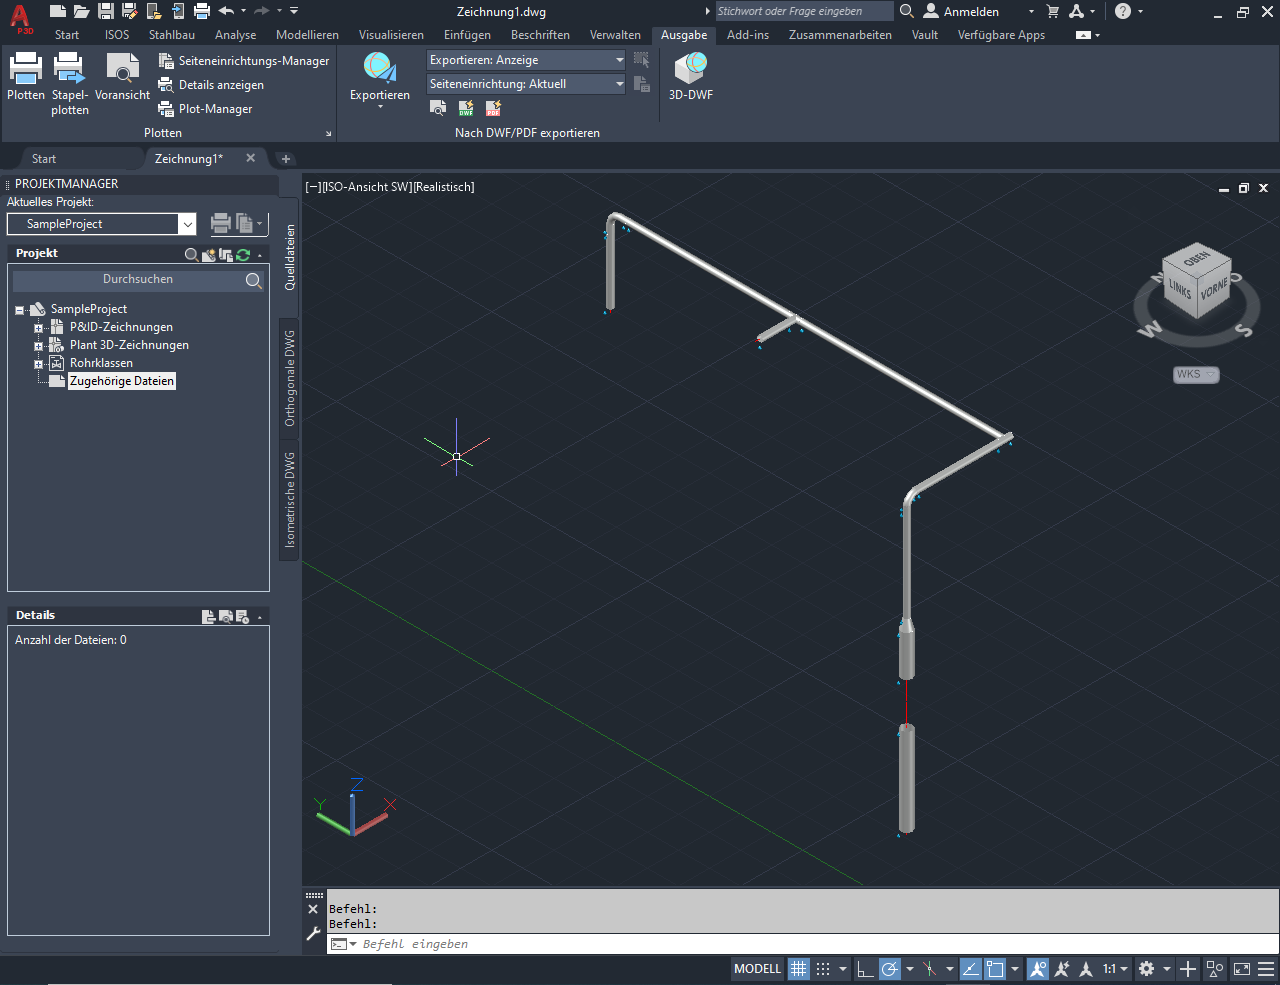Click Details anzeigen in Plotten panel

(211, 85)
